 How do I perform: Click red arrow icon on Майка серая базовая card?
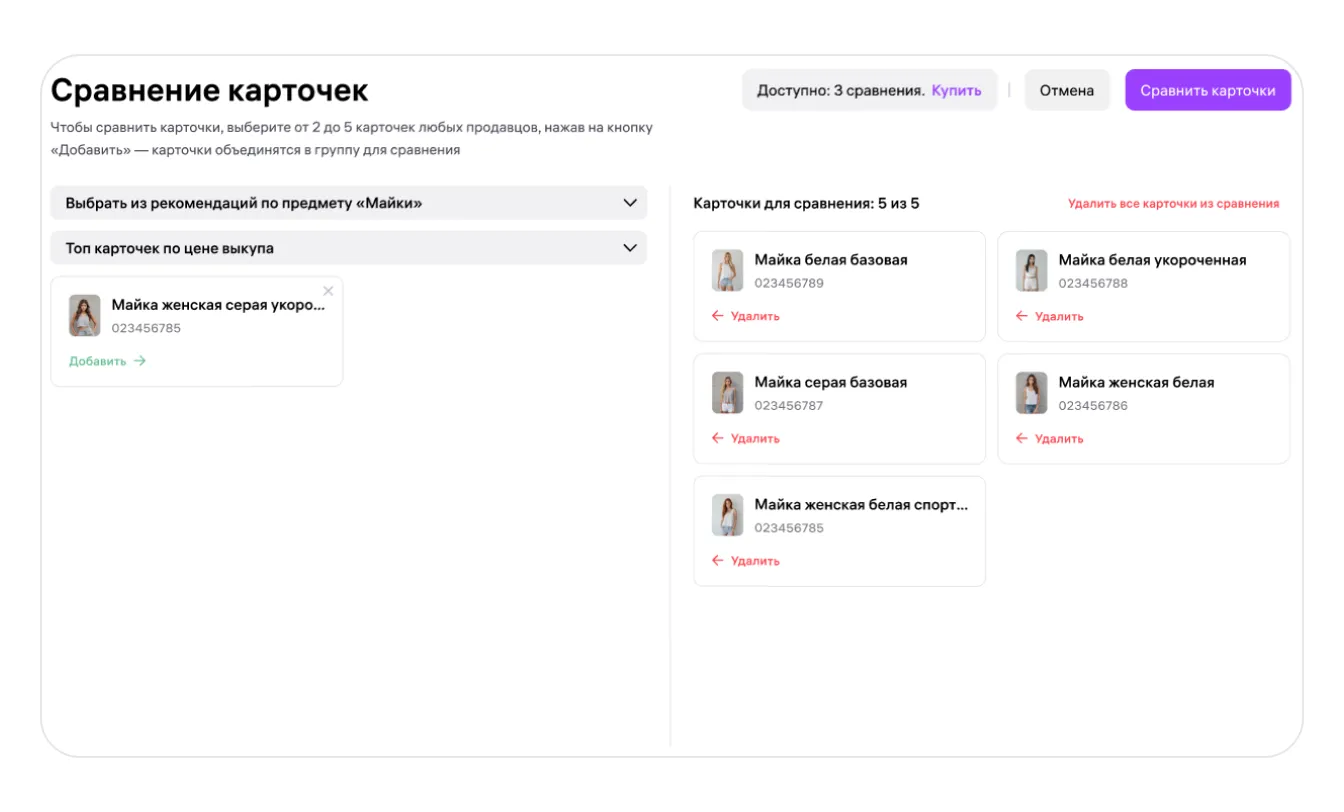(717, 438)
